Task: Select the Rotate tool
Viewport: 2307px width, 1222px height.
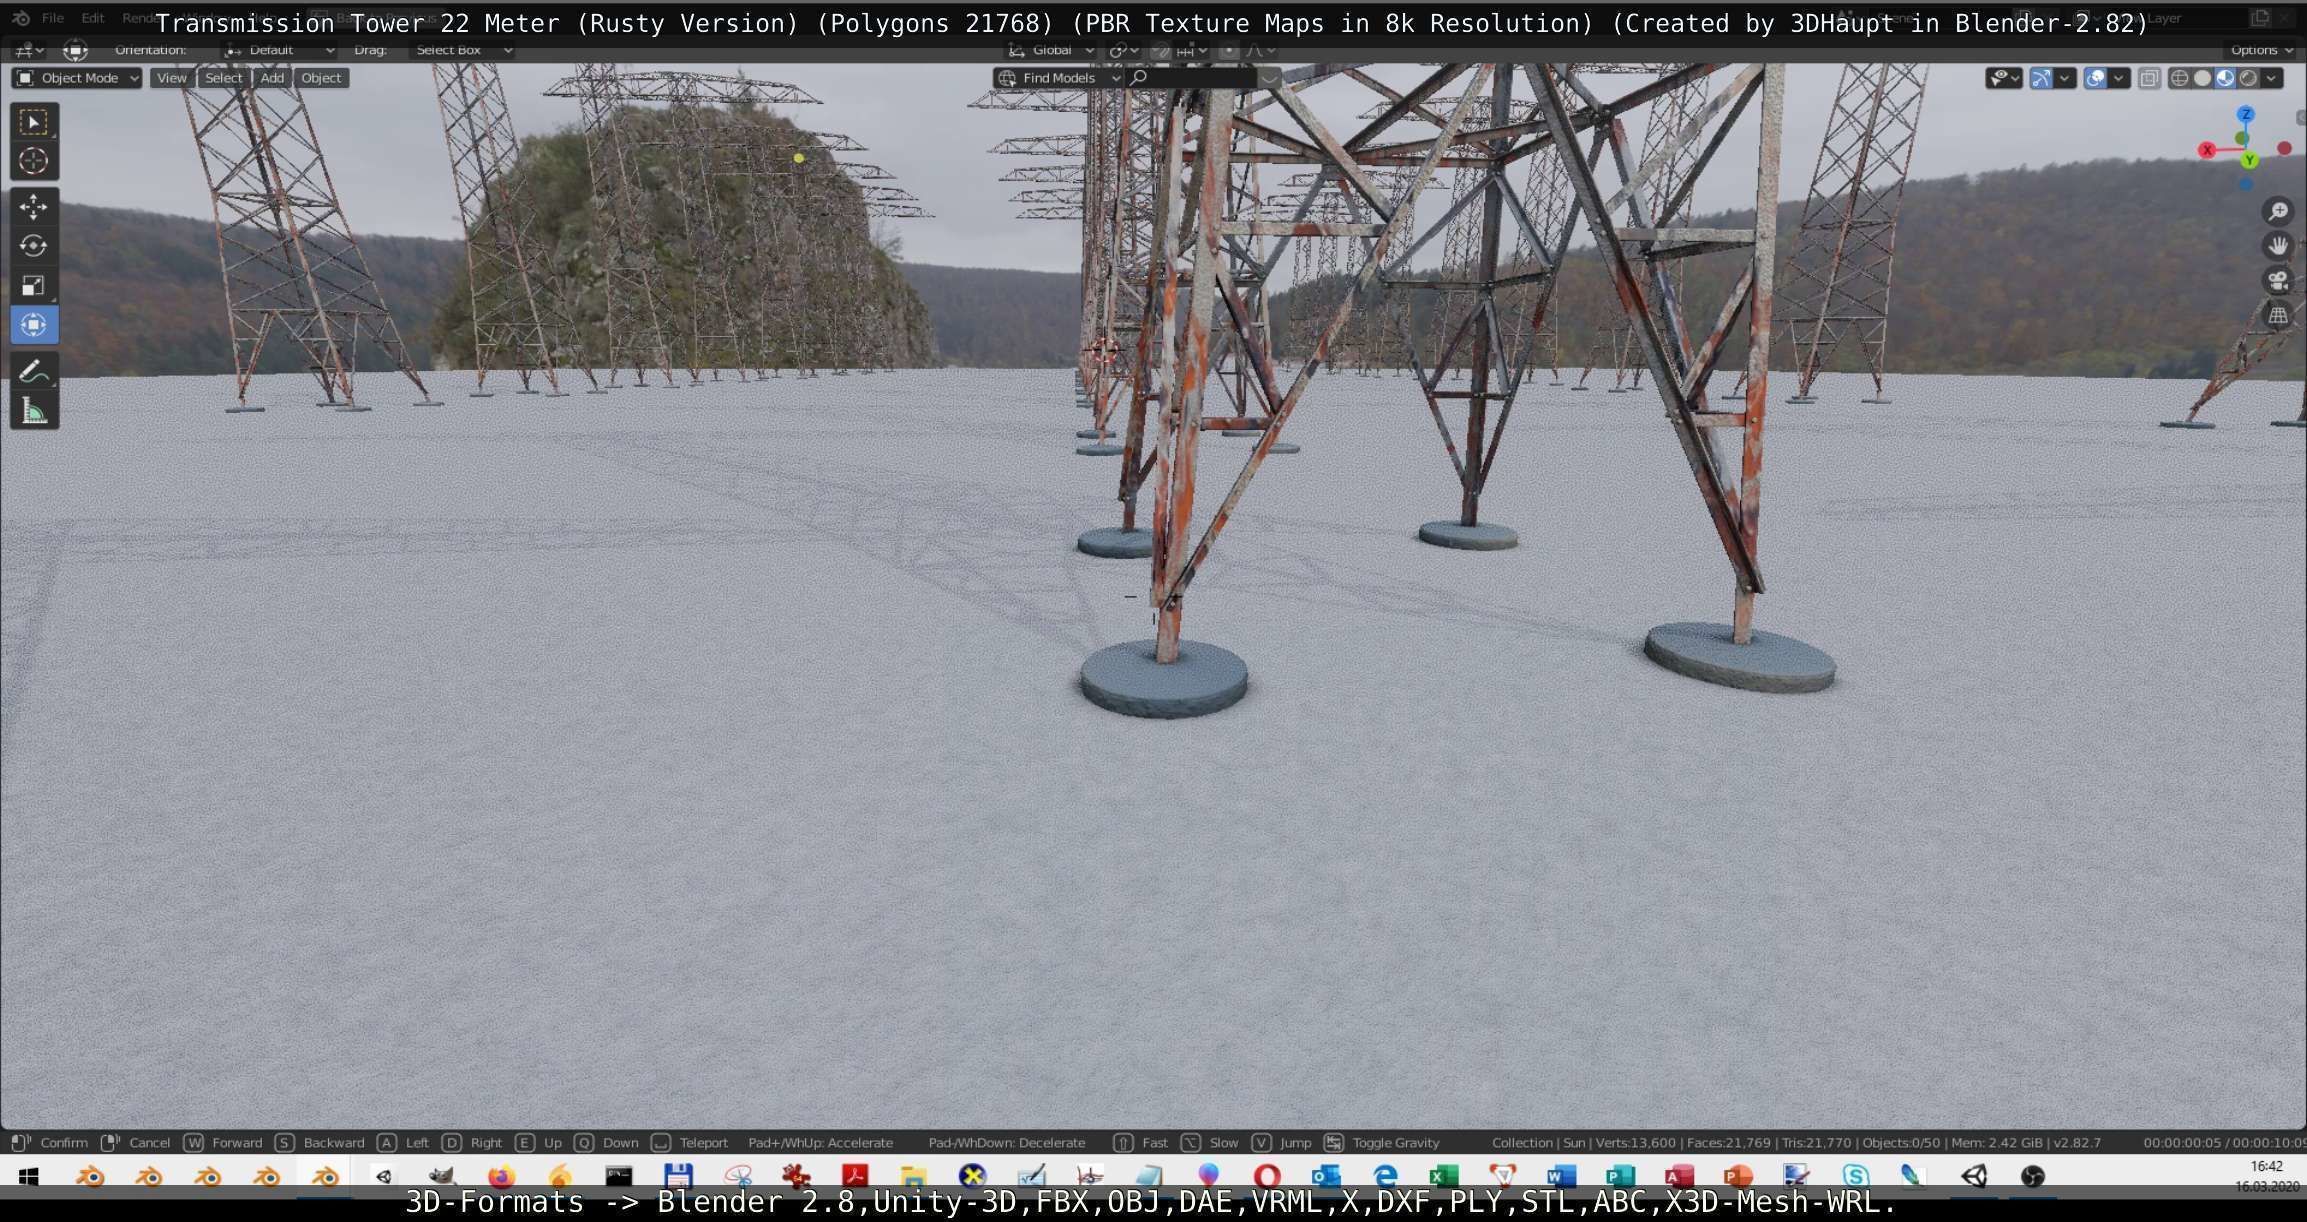Action: (x=34, y=246)
